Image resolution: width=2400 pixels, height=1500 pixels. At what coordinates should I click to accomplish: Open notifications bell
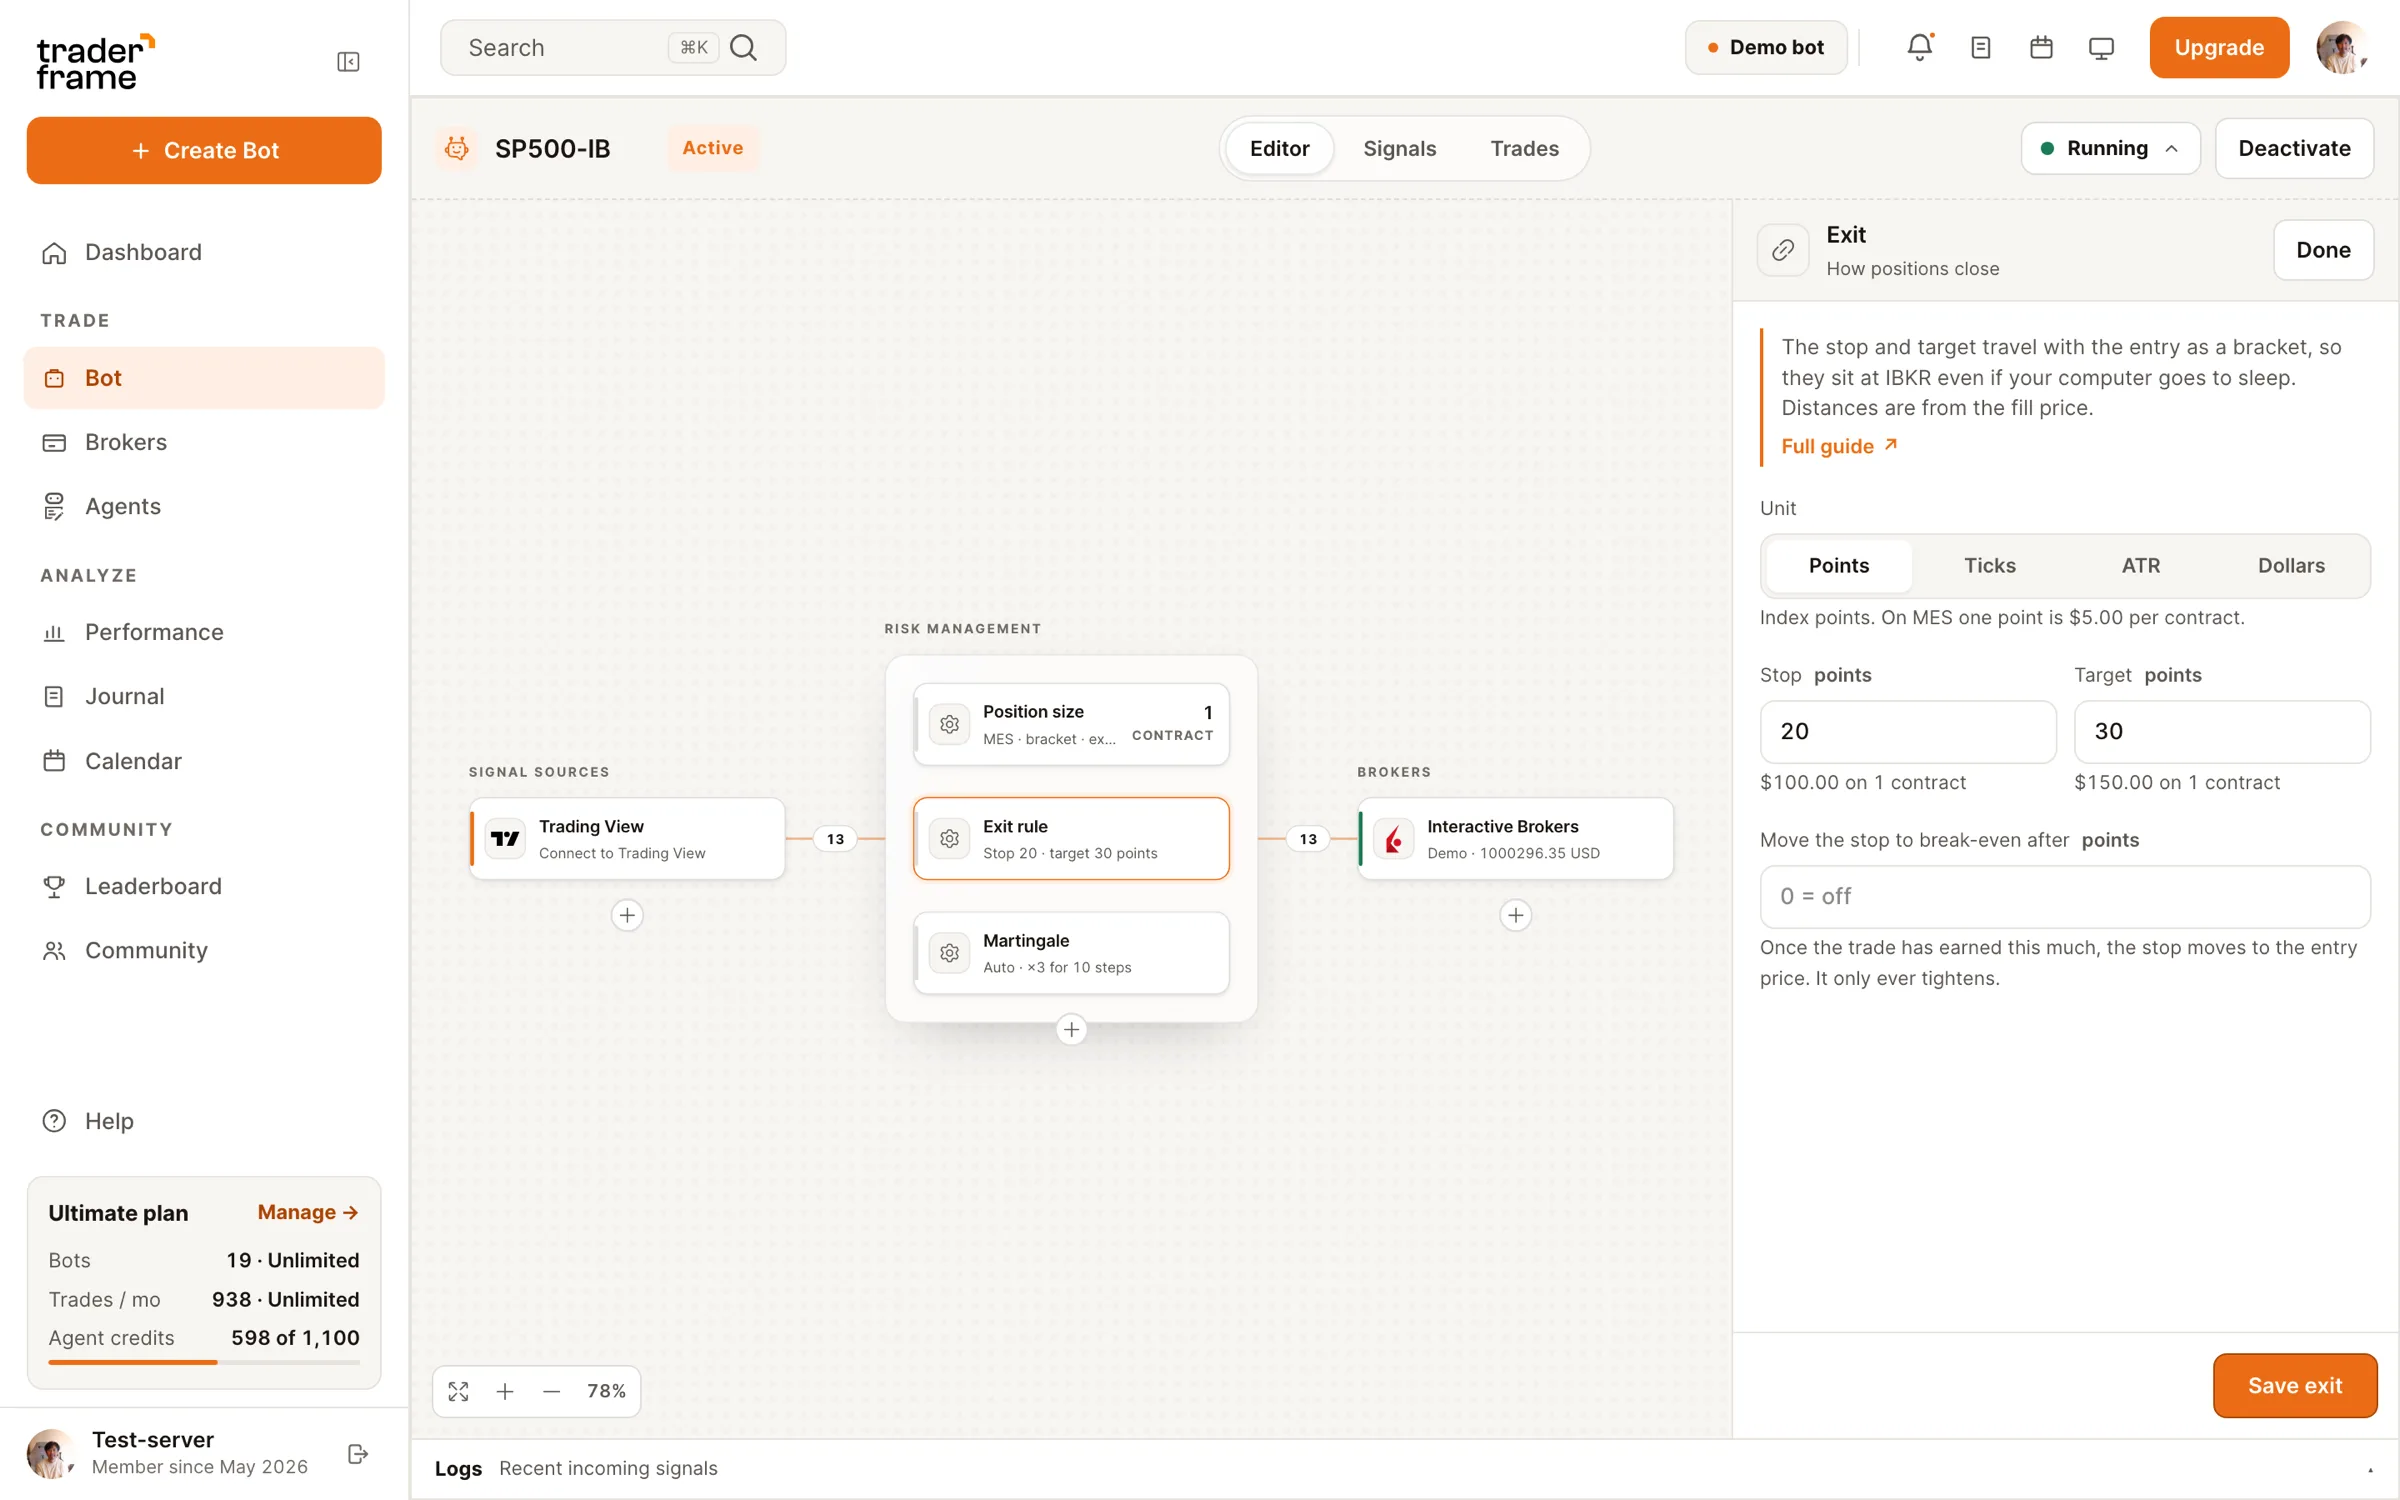click(x=1920, y=47)
